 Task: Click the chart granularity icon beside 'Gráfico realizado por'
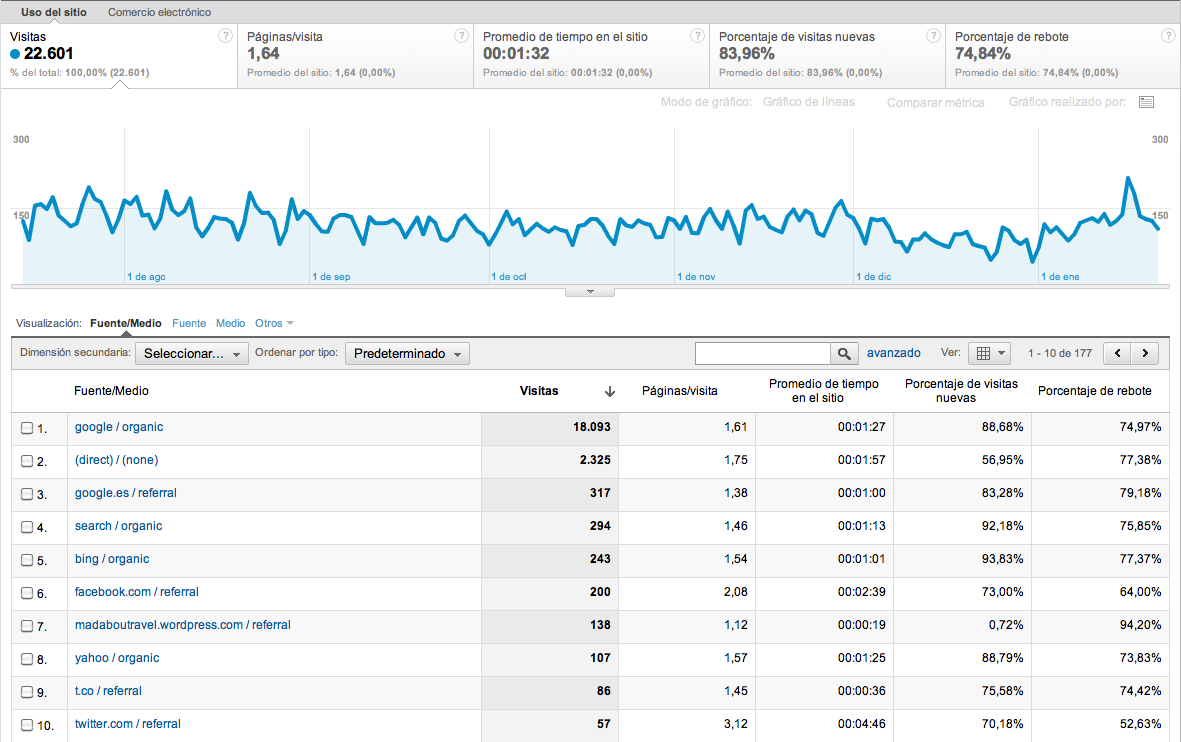coord(1146,102)
